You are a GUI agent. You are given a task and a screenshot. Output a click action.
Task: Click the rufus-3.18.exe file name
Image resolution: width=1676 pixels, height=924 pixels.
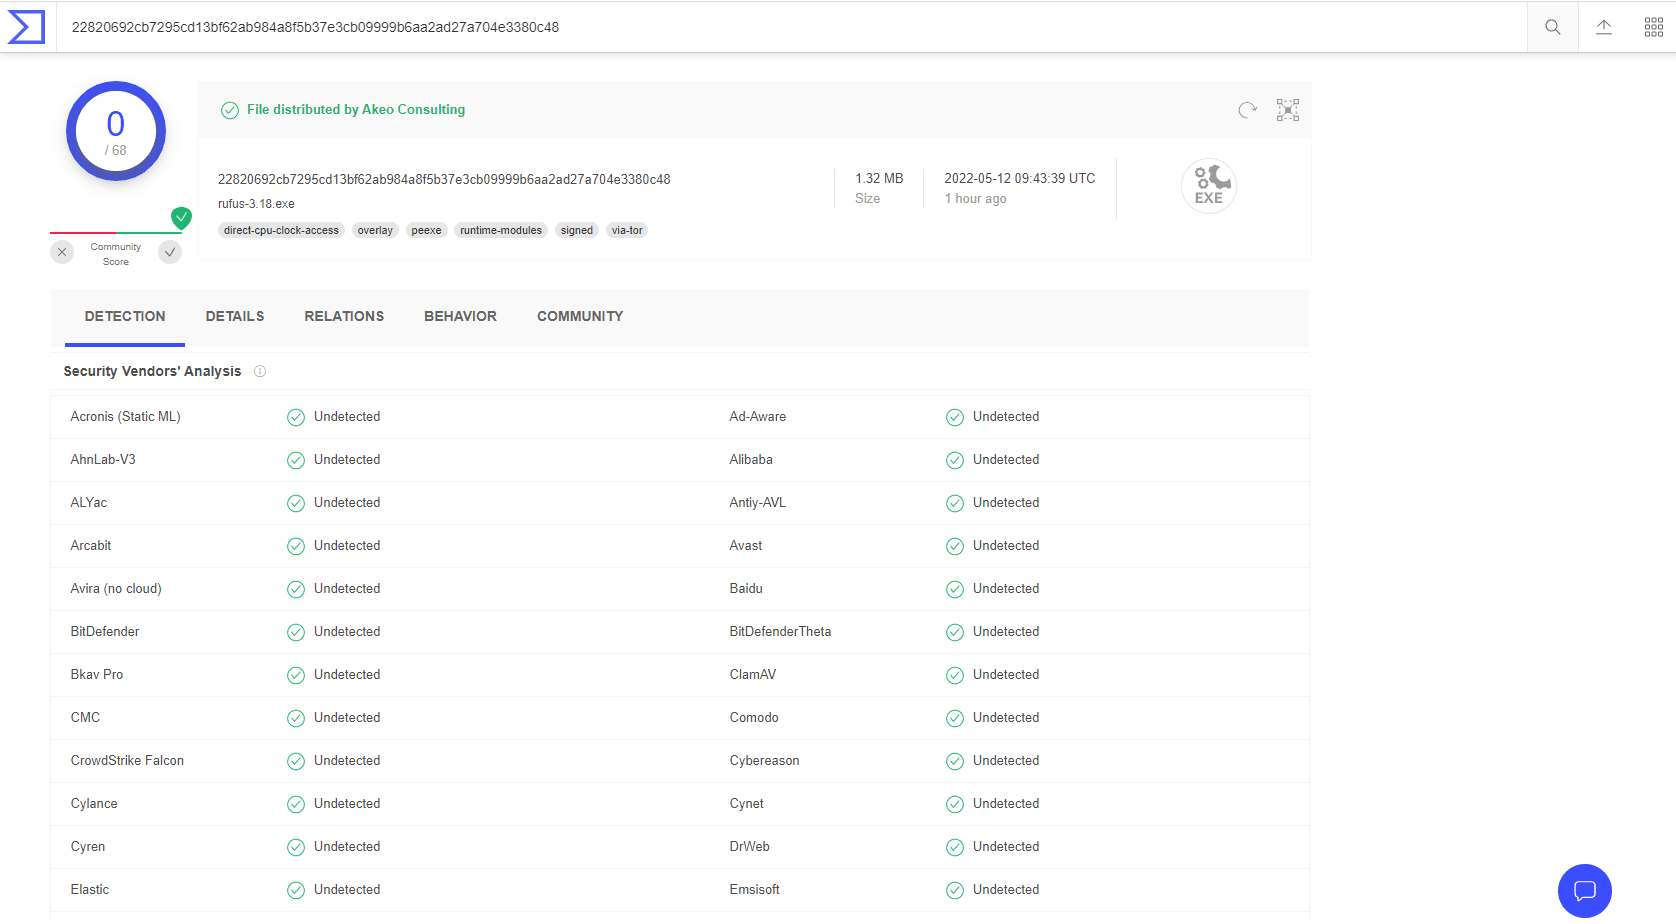pos(256,204)
